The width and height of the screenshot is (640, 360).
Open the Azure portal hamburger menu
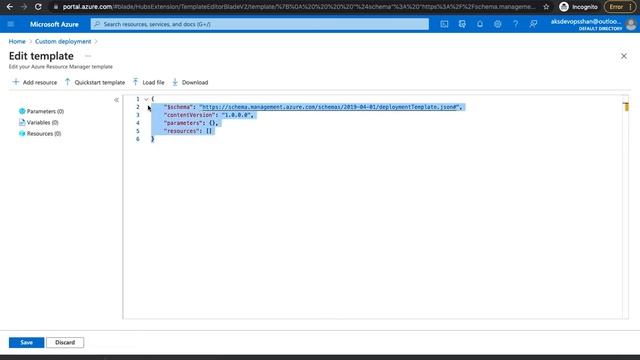point(11,24)
